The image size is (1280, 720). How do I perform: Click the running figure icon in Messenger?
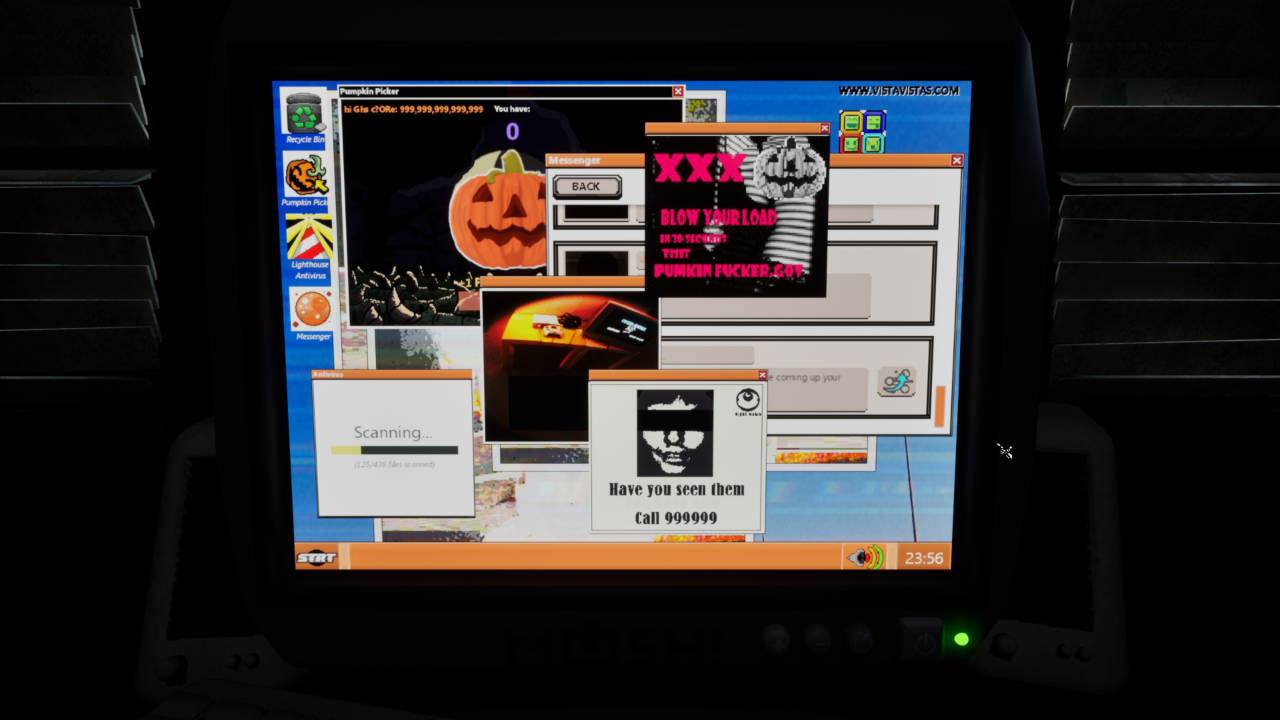896,382
